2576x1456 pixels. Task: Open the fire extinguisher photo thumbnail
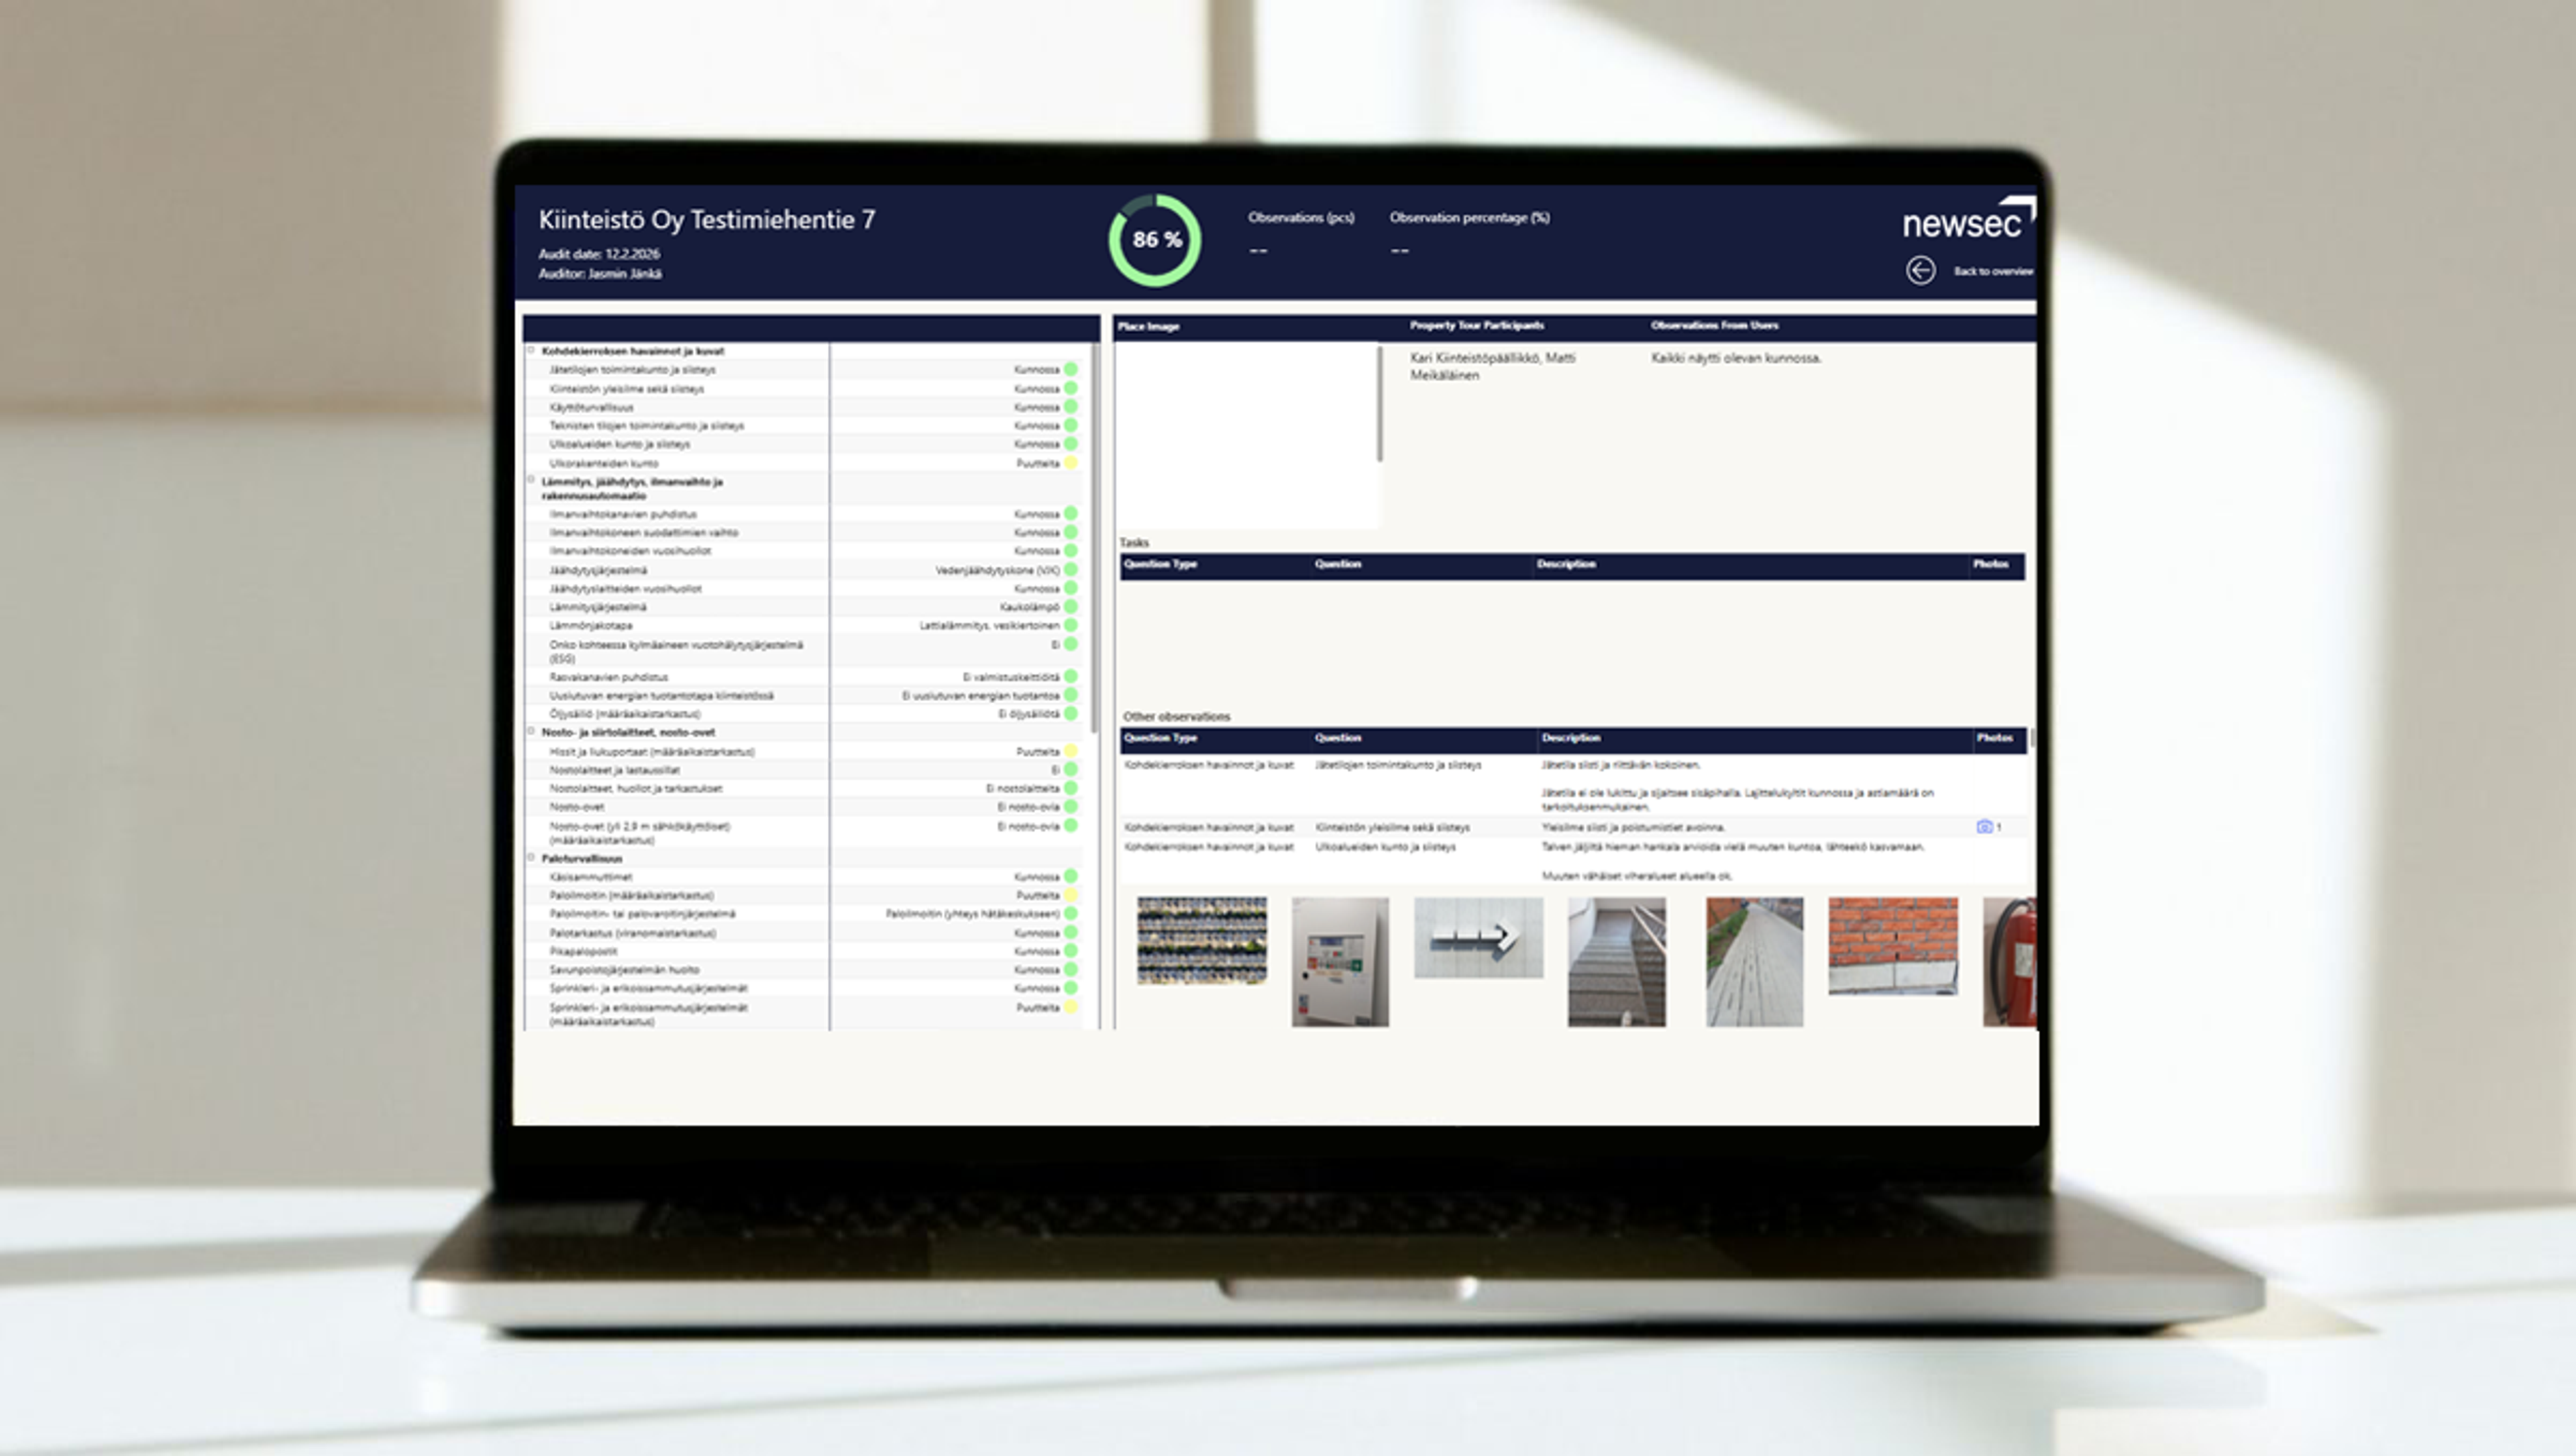click(x=2009, y=961)
